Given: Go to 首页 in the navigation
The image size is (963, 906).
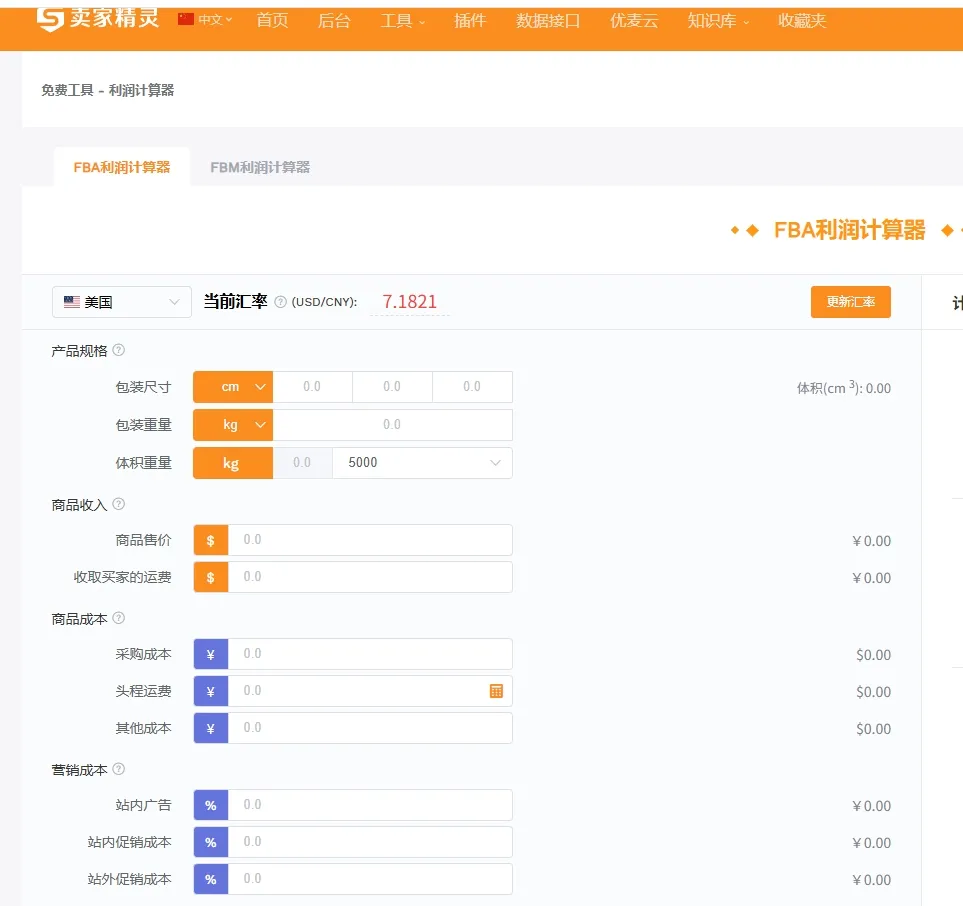Looking at the screenshot, I should (x=272, y=21).
